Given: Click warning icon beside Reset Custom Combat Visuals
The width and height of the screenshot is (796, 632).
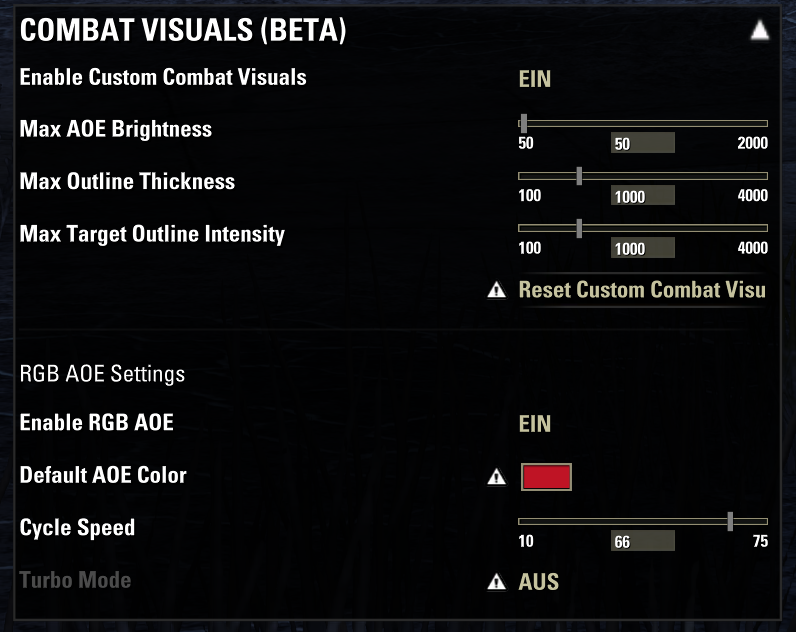Looking at the screenshot, I should pos(496,291).
